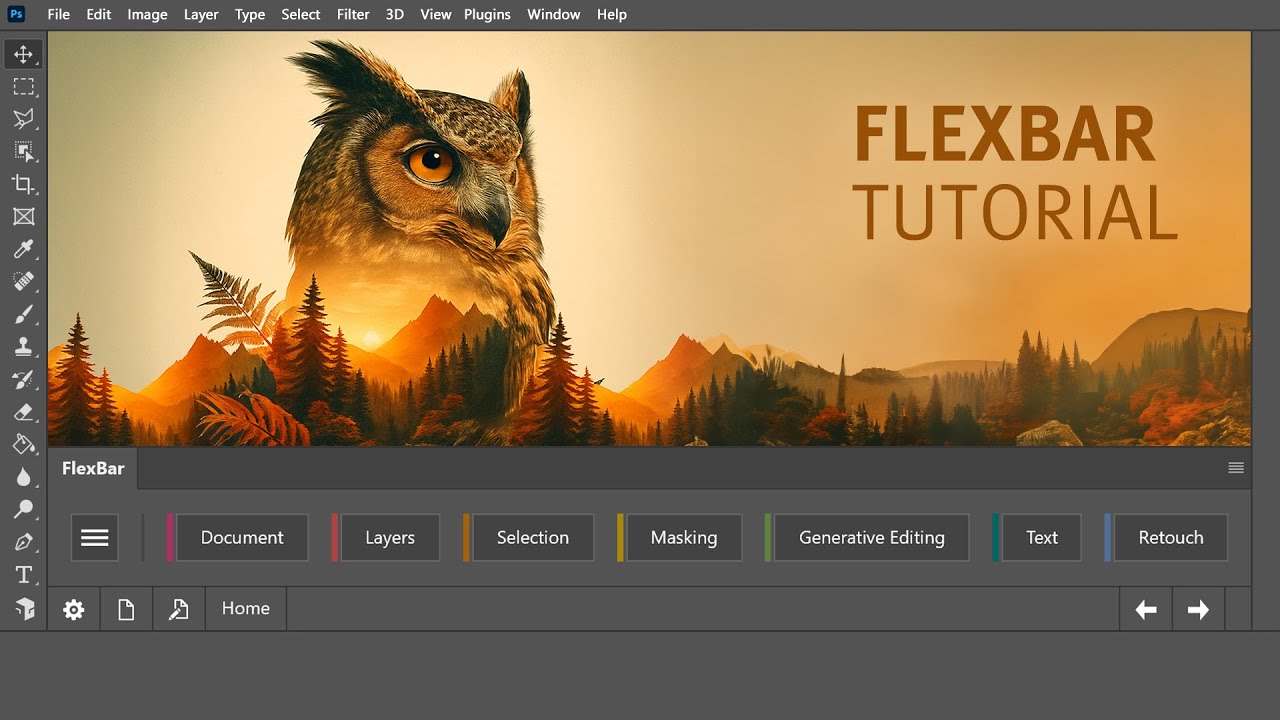Screen dimensions: 1280x720
Task: Select the Object Selection tool
Action: 23,152
